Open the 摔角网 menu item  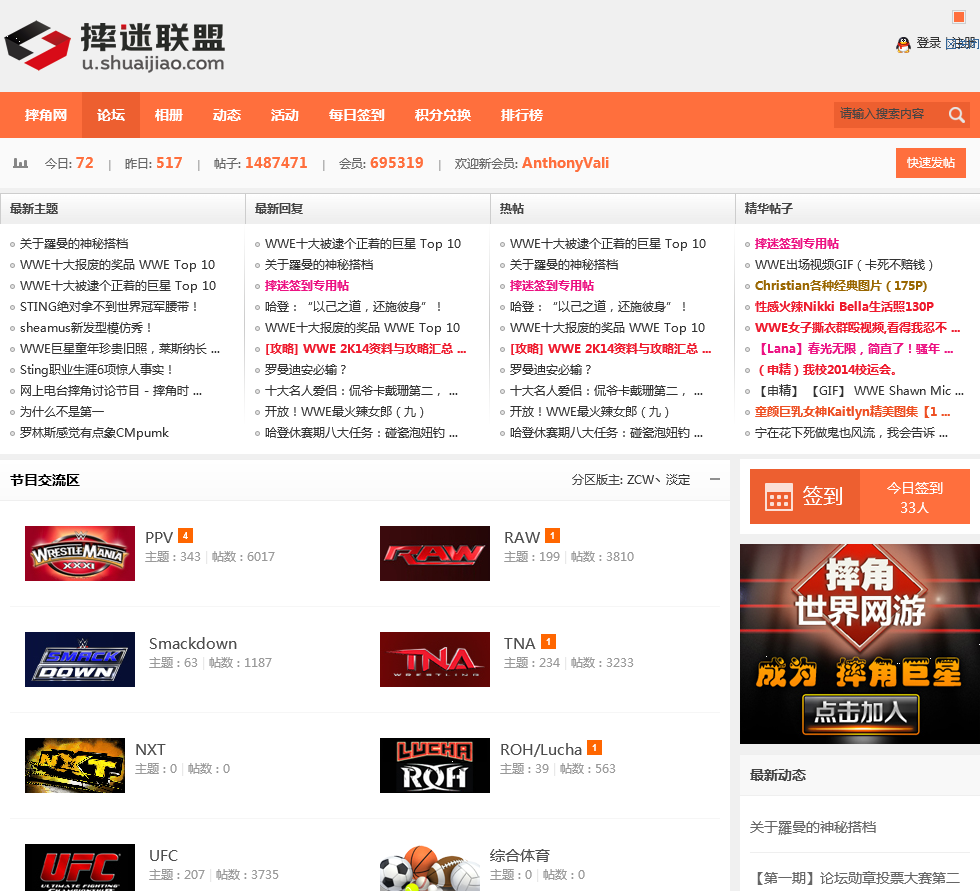click(x=46, y=115)
